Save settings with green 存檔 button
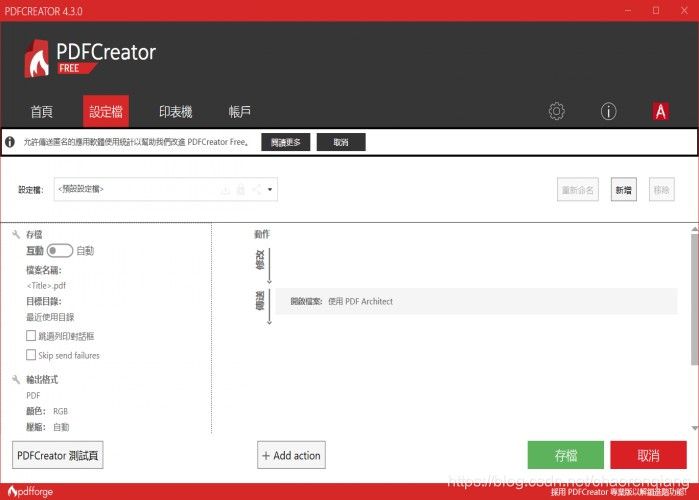Viewport: 699px width, 500px height. 566,455
